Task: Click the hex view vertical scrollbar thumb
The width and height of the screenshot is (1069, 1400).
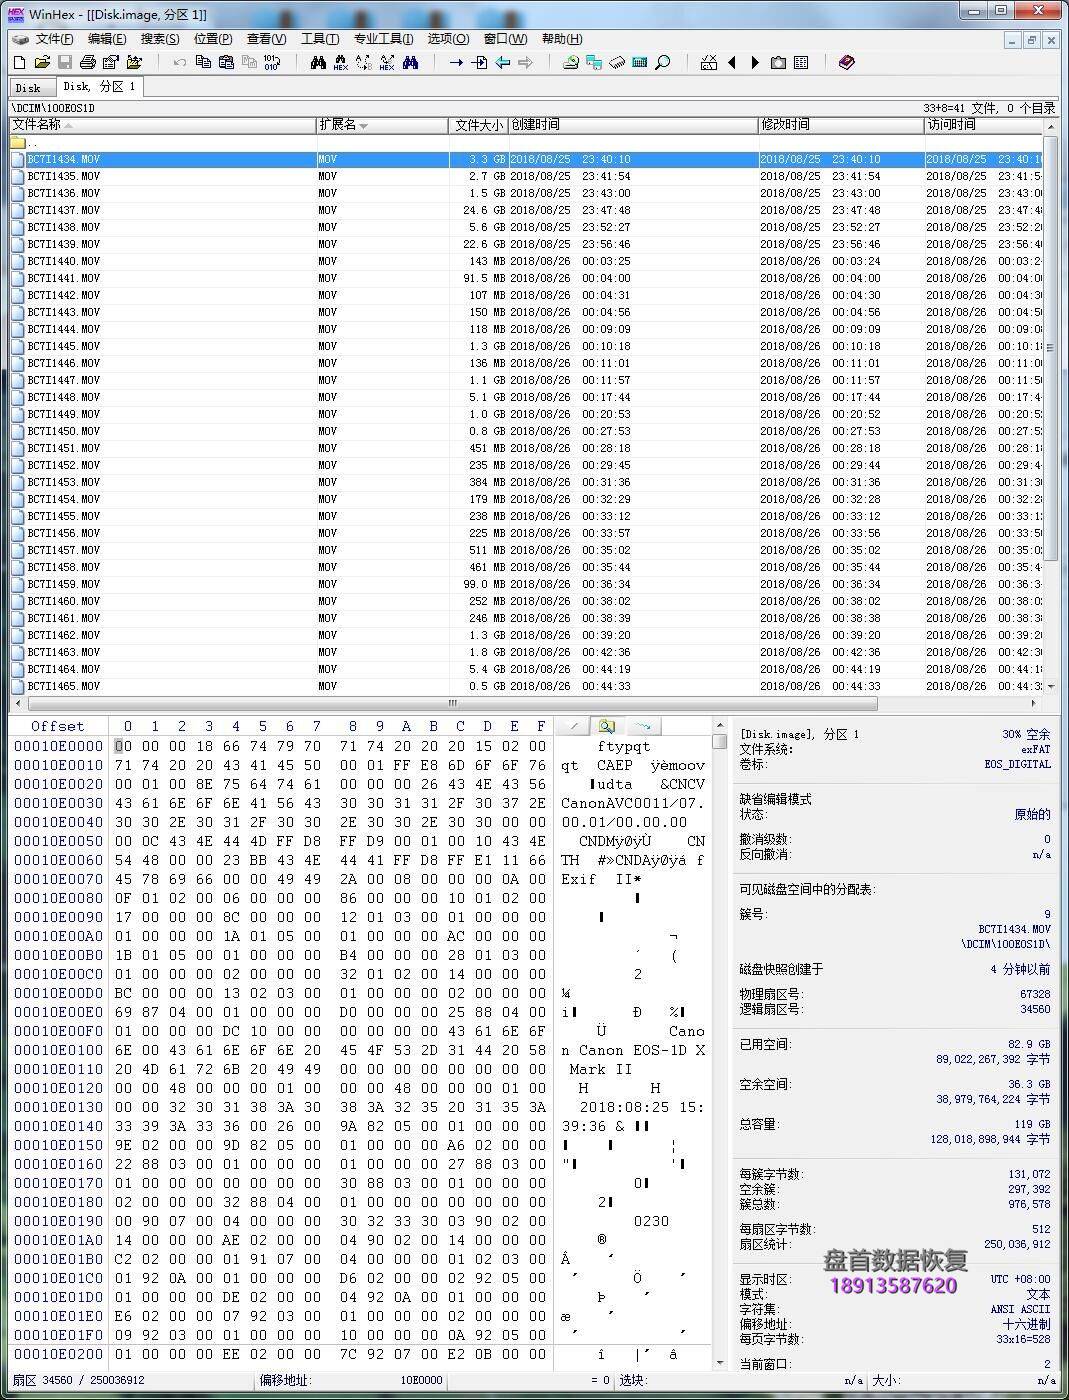Action: [x=719, y=742]
